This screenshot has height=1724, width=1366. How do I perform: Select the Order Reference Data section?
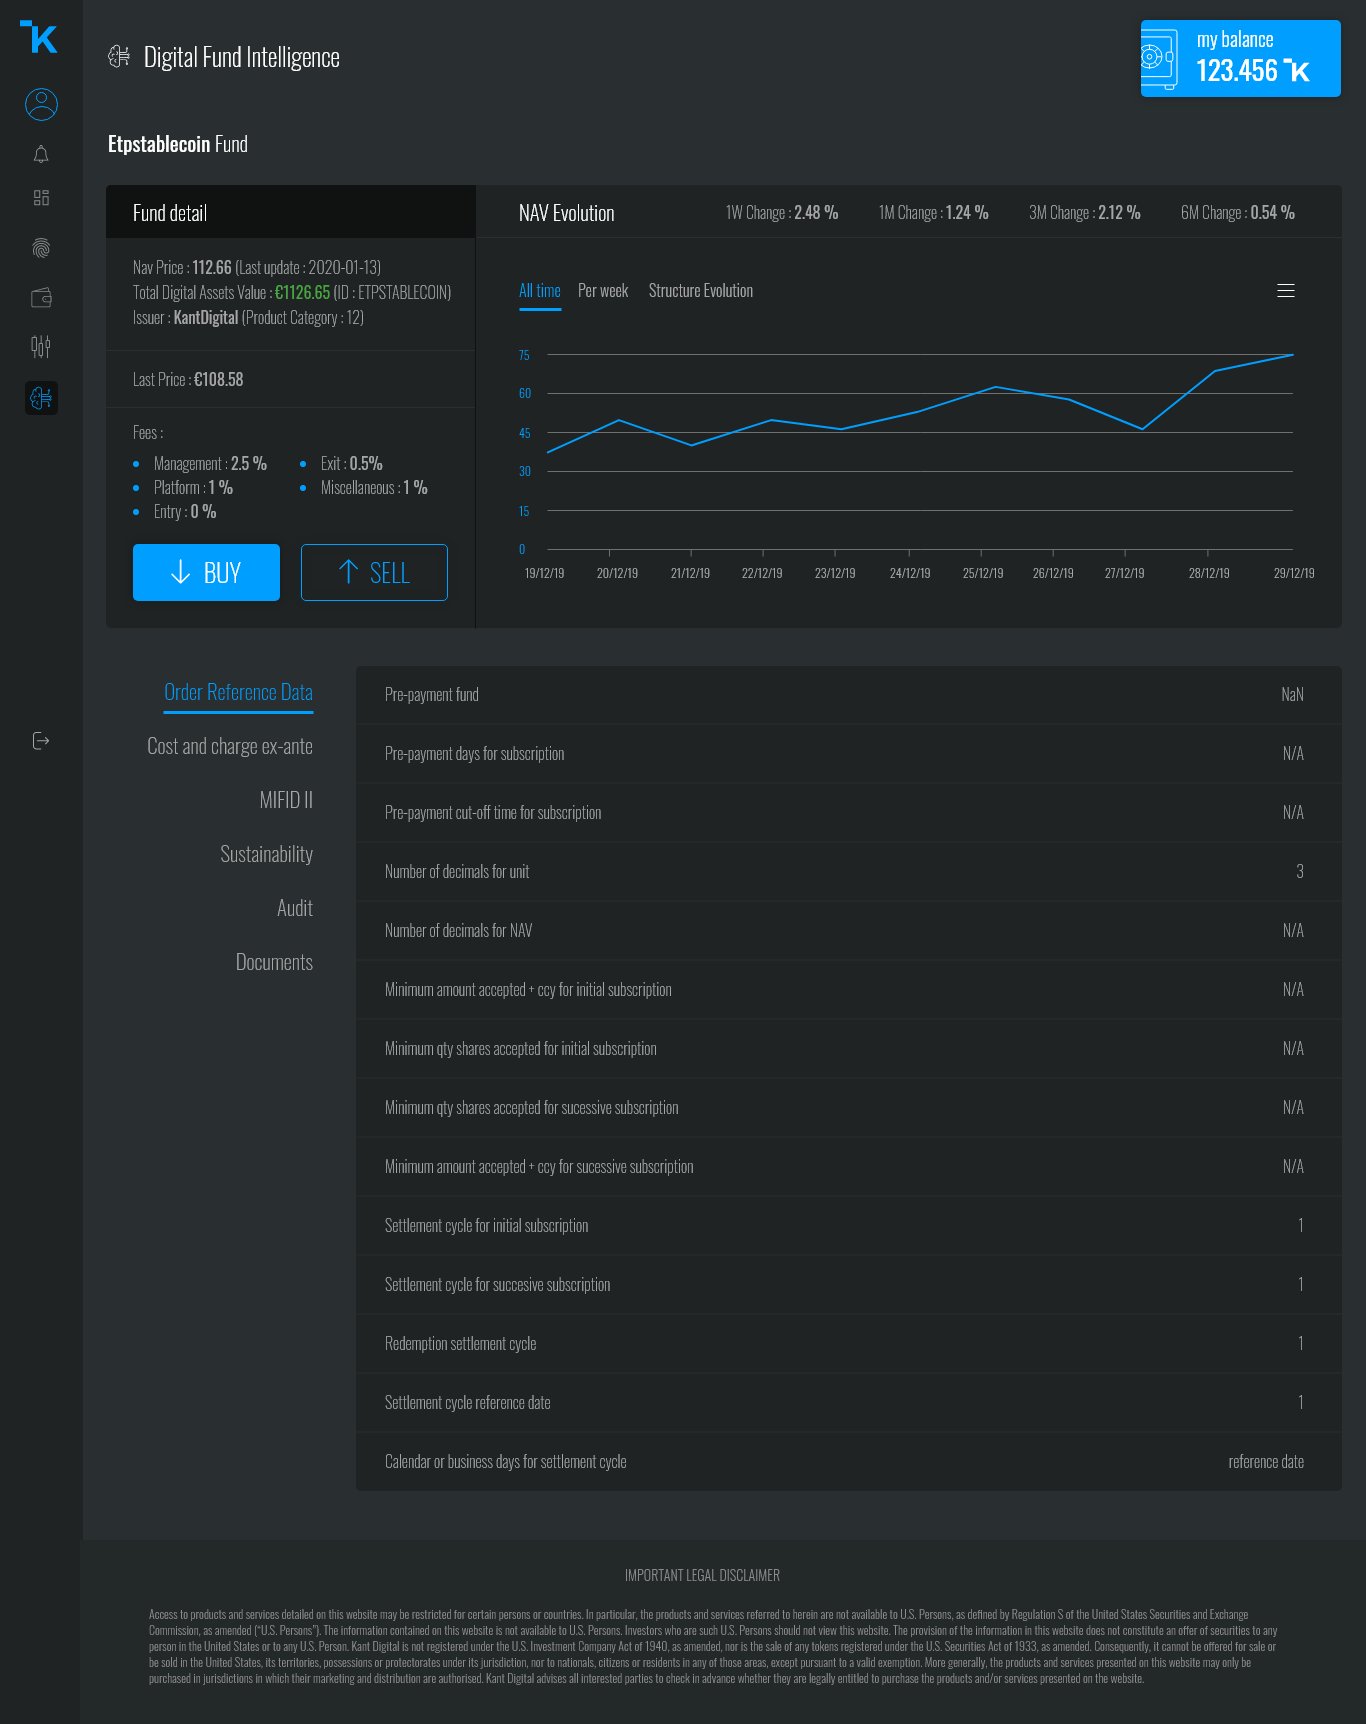point(238,692)
